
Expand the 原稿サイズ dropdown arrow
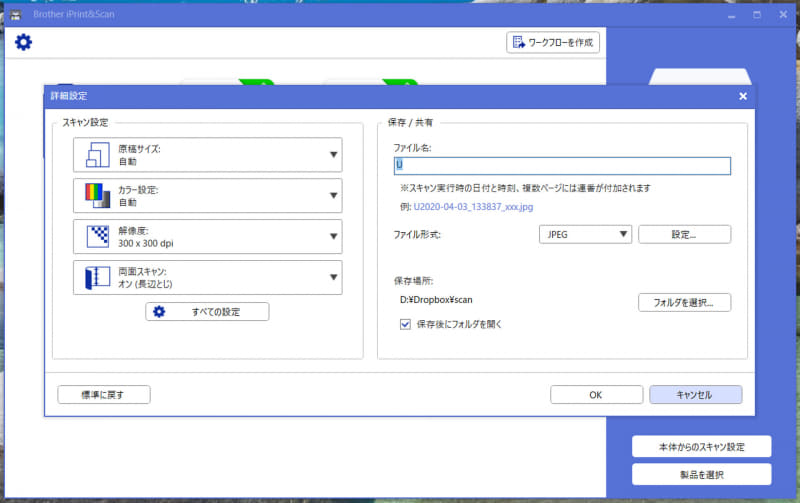pos(333,155)
